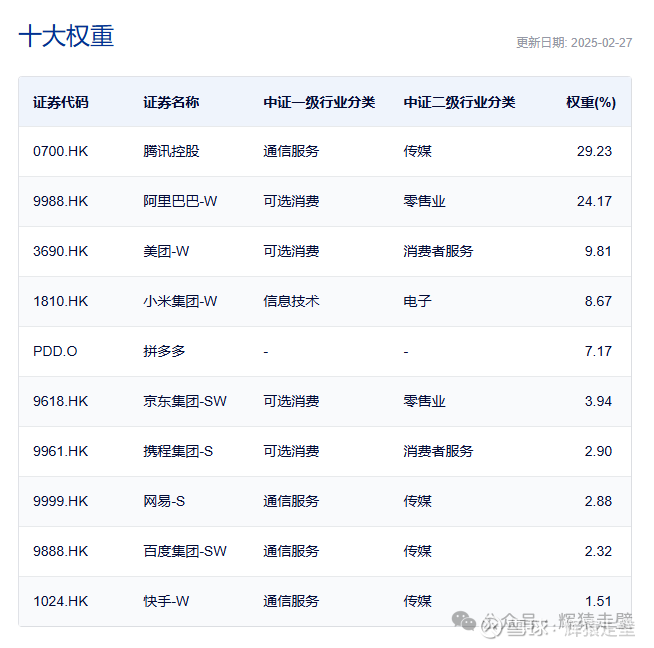
Task: Select the 网易-S name cell
Action: coord(164,501)
